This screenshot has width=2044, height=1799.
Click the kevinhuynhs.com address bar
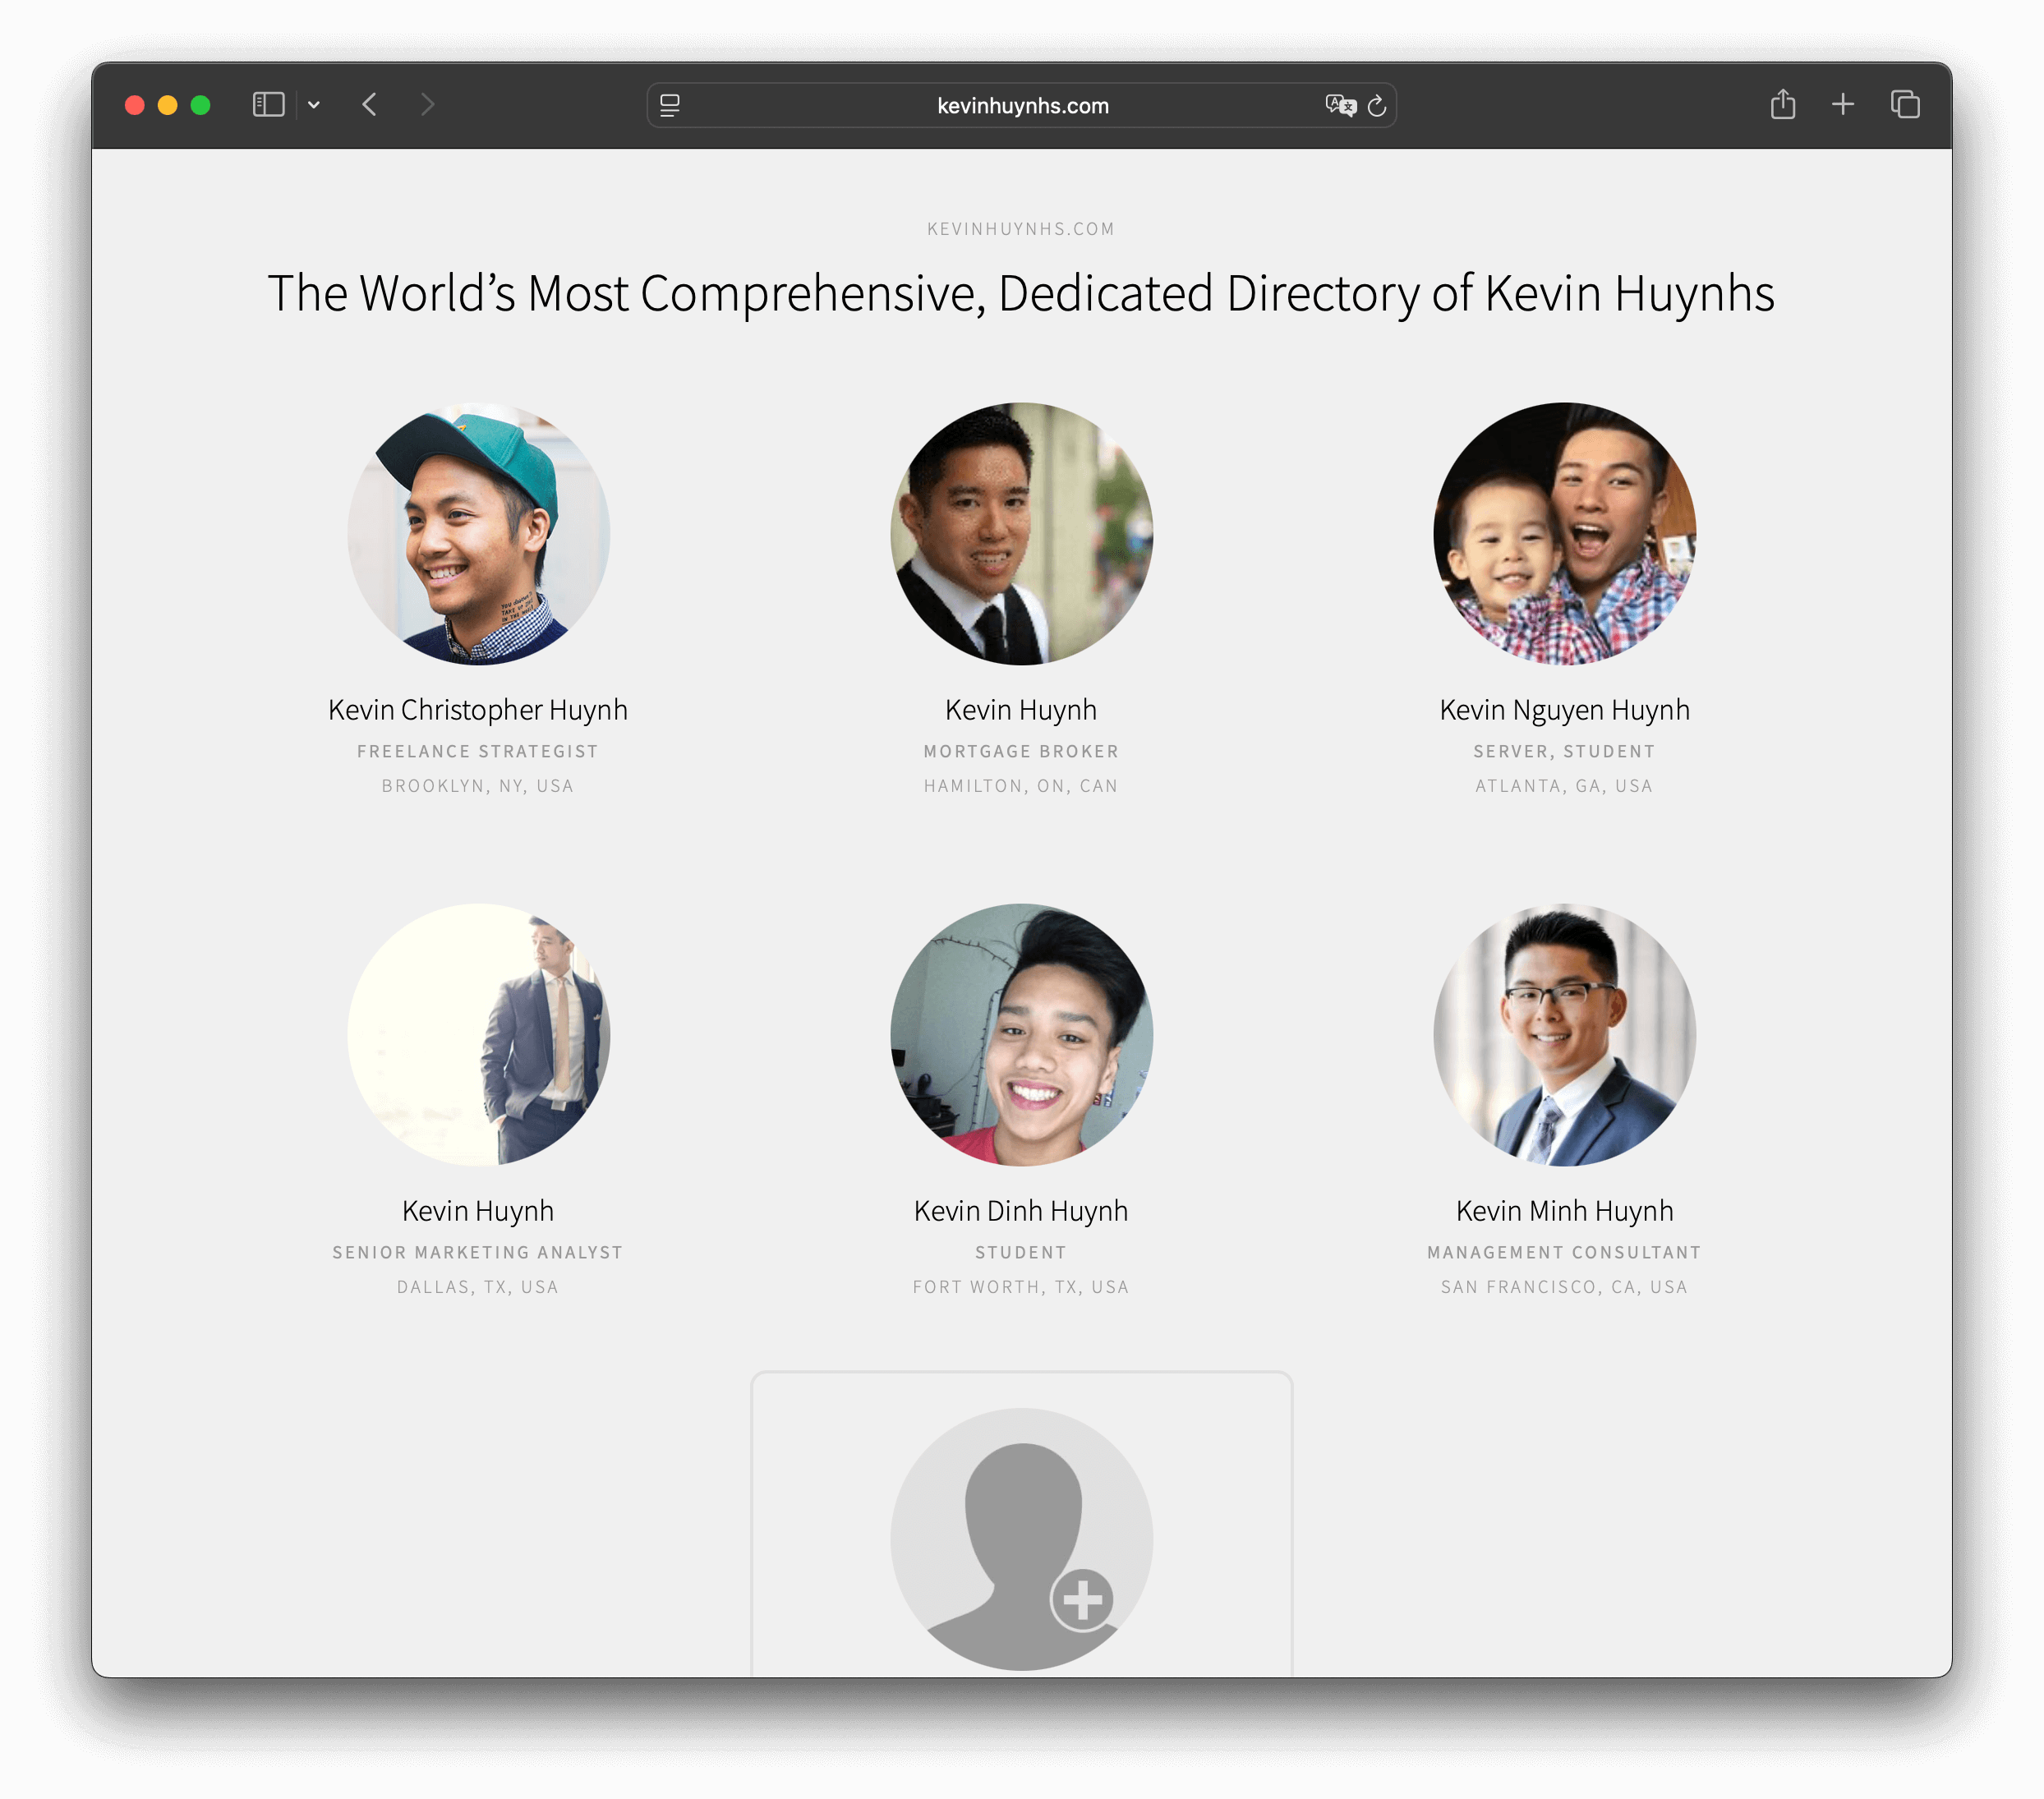pyautogui.click(x=1022, y=106)
